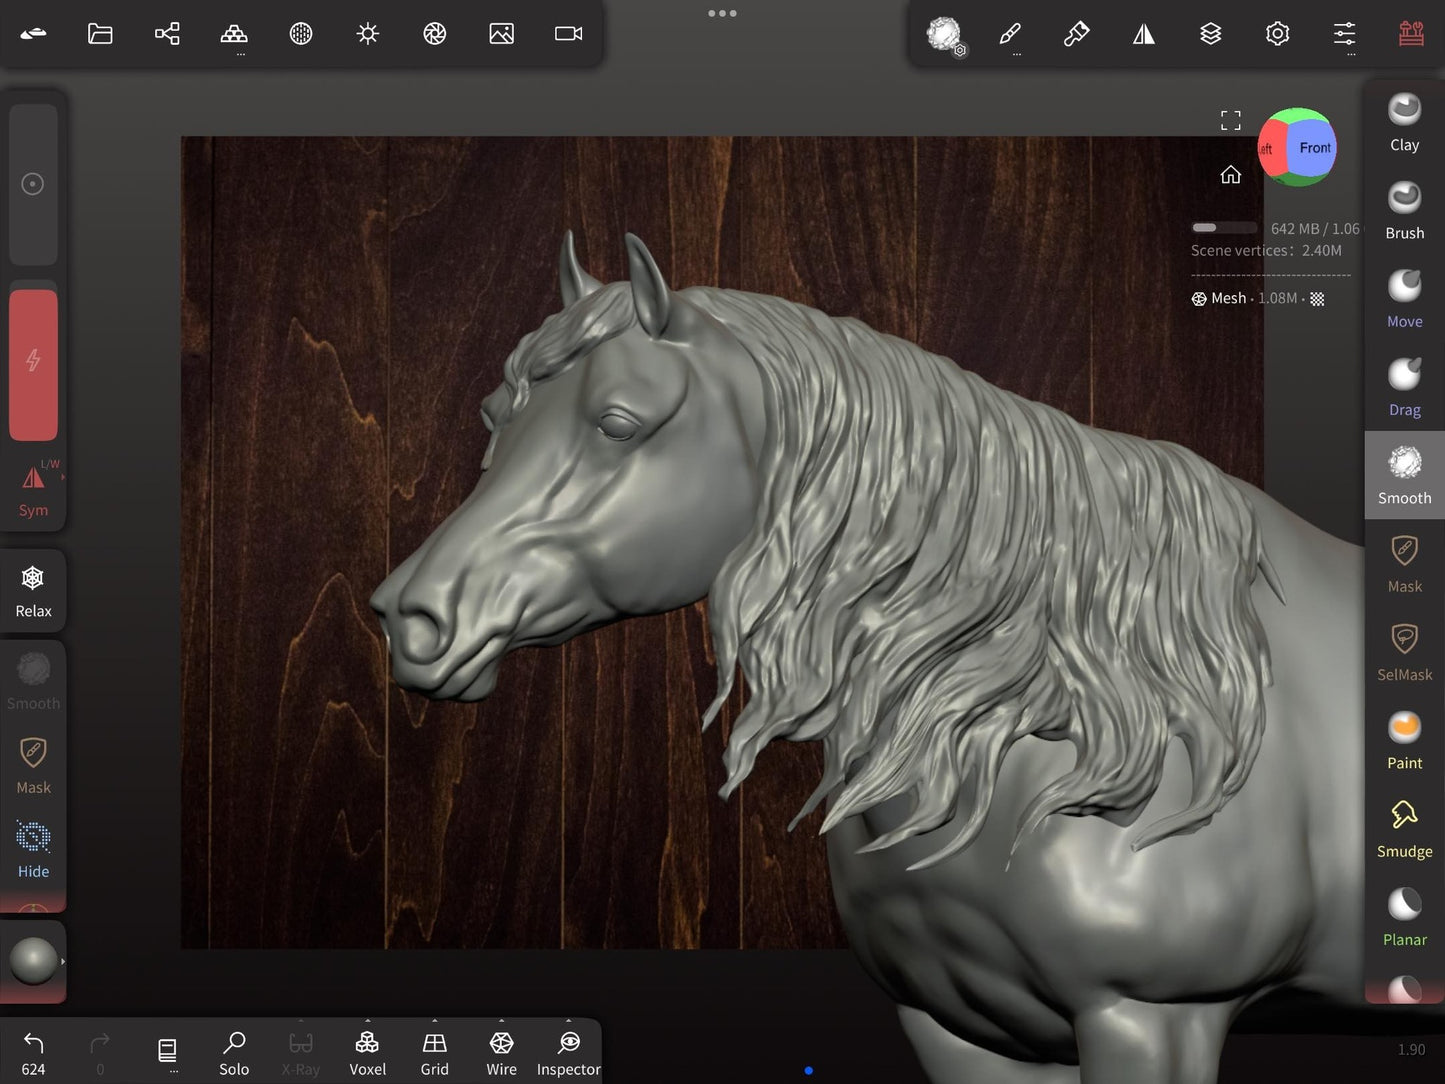
Task: Select the Smudge tool
Action: click(1404, 826)
